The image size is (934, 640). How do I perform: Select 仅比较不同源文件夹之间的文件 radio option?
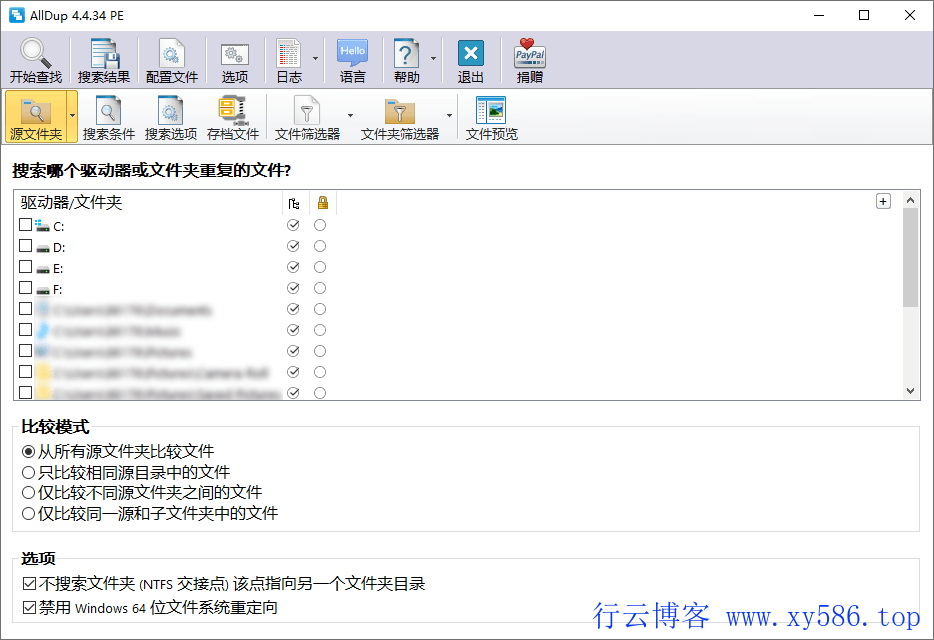point(142,493)
